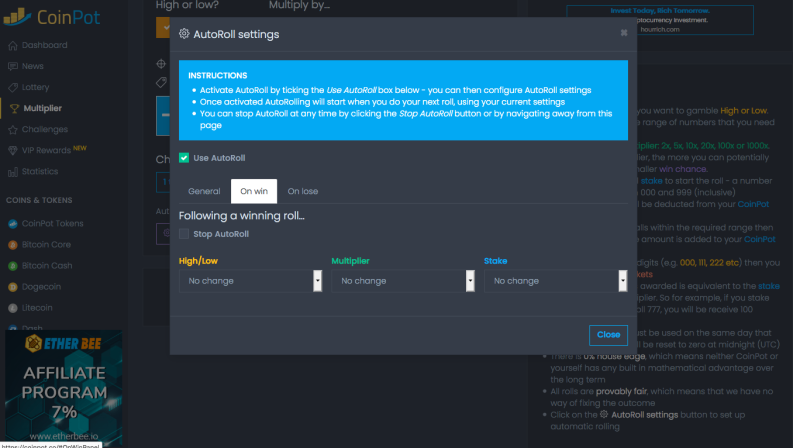The height and width of the screenshot is (448, 793).
Task: Open VIP Rewards in sidebar
Action: 46,151
